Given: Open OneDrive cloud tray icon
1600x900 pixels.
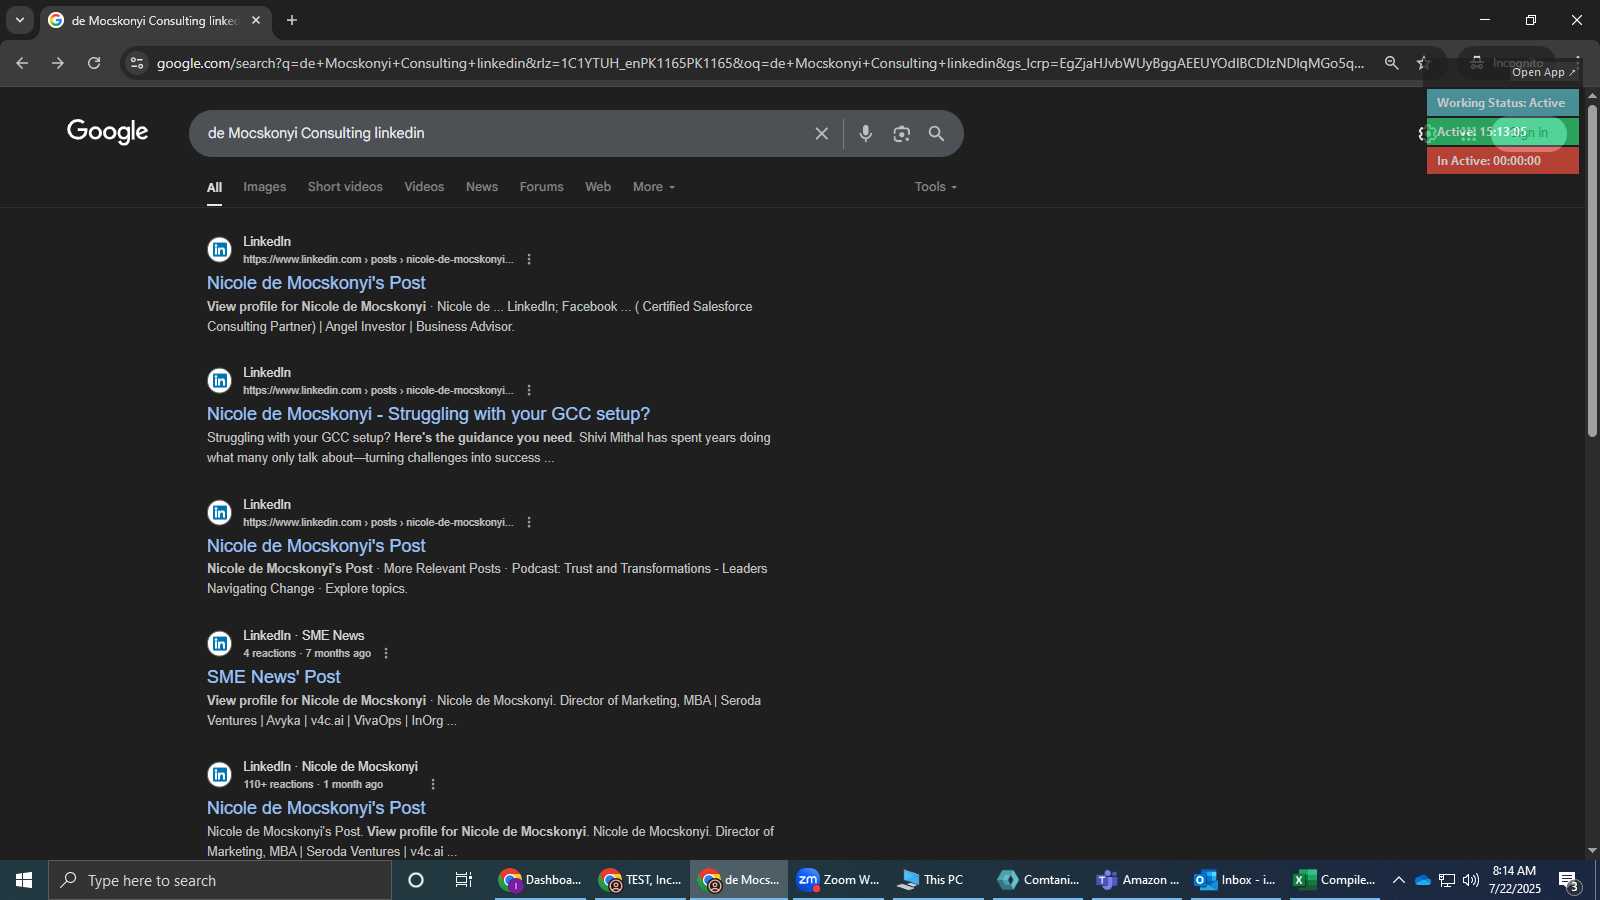Looking at the screenshot, I should (x=1422, y=880).
